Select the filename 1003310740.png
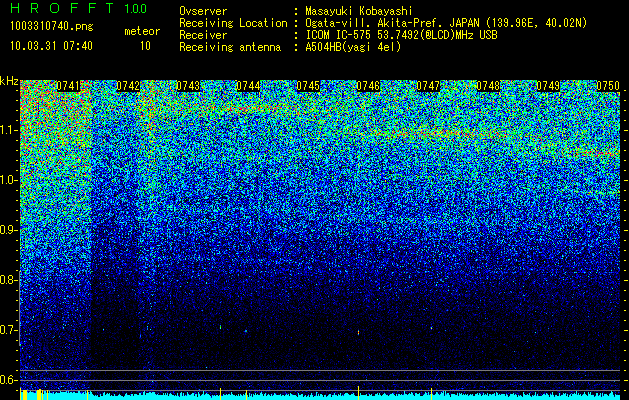Viewport: 629px width, 400px height. (52, 27)
